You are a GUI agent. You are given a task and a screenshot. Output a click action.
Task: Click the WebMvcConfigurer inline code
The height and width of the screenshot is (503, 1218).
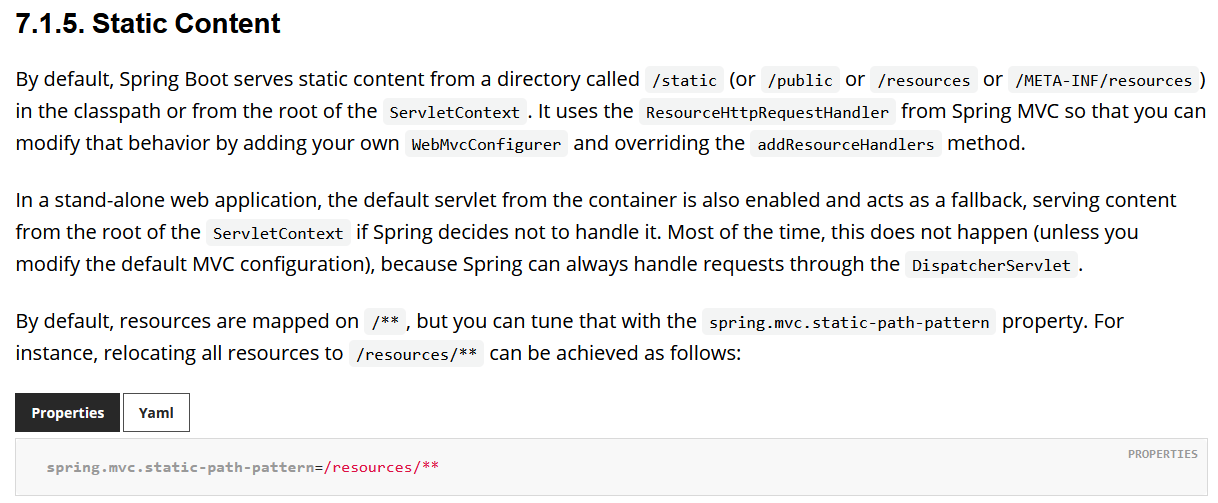click(487, 144)
